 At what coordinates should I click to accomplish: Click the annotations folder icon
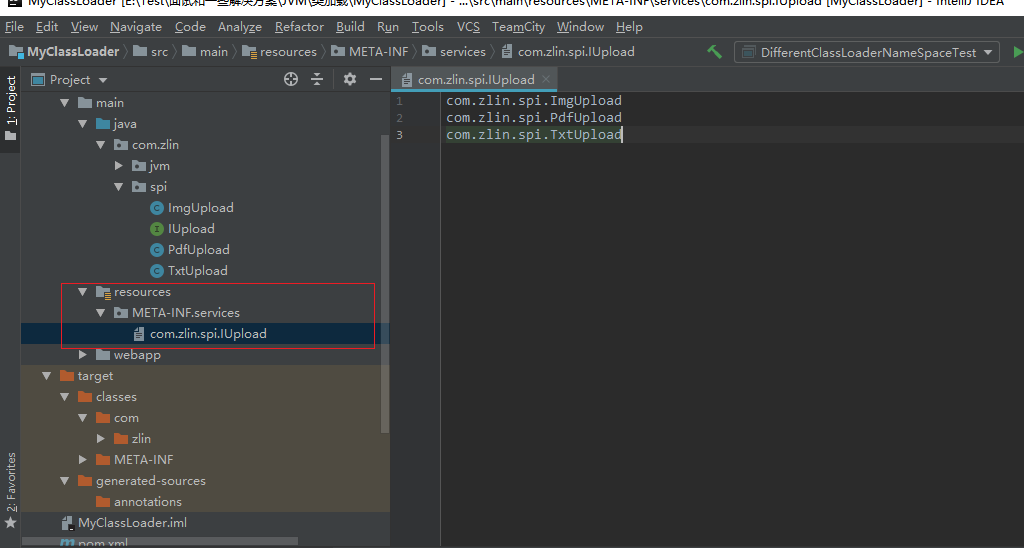[x=103, y=502]
